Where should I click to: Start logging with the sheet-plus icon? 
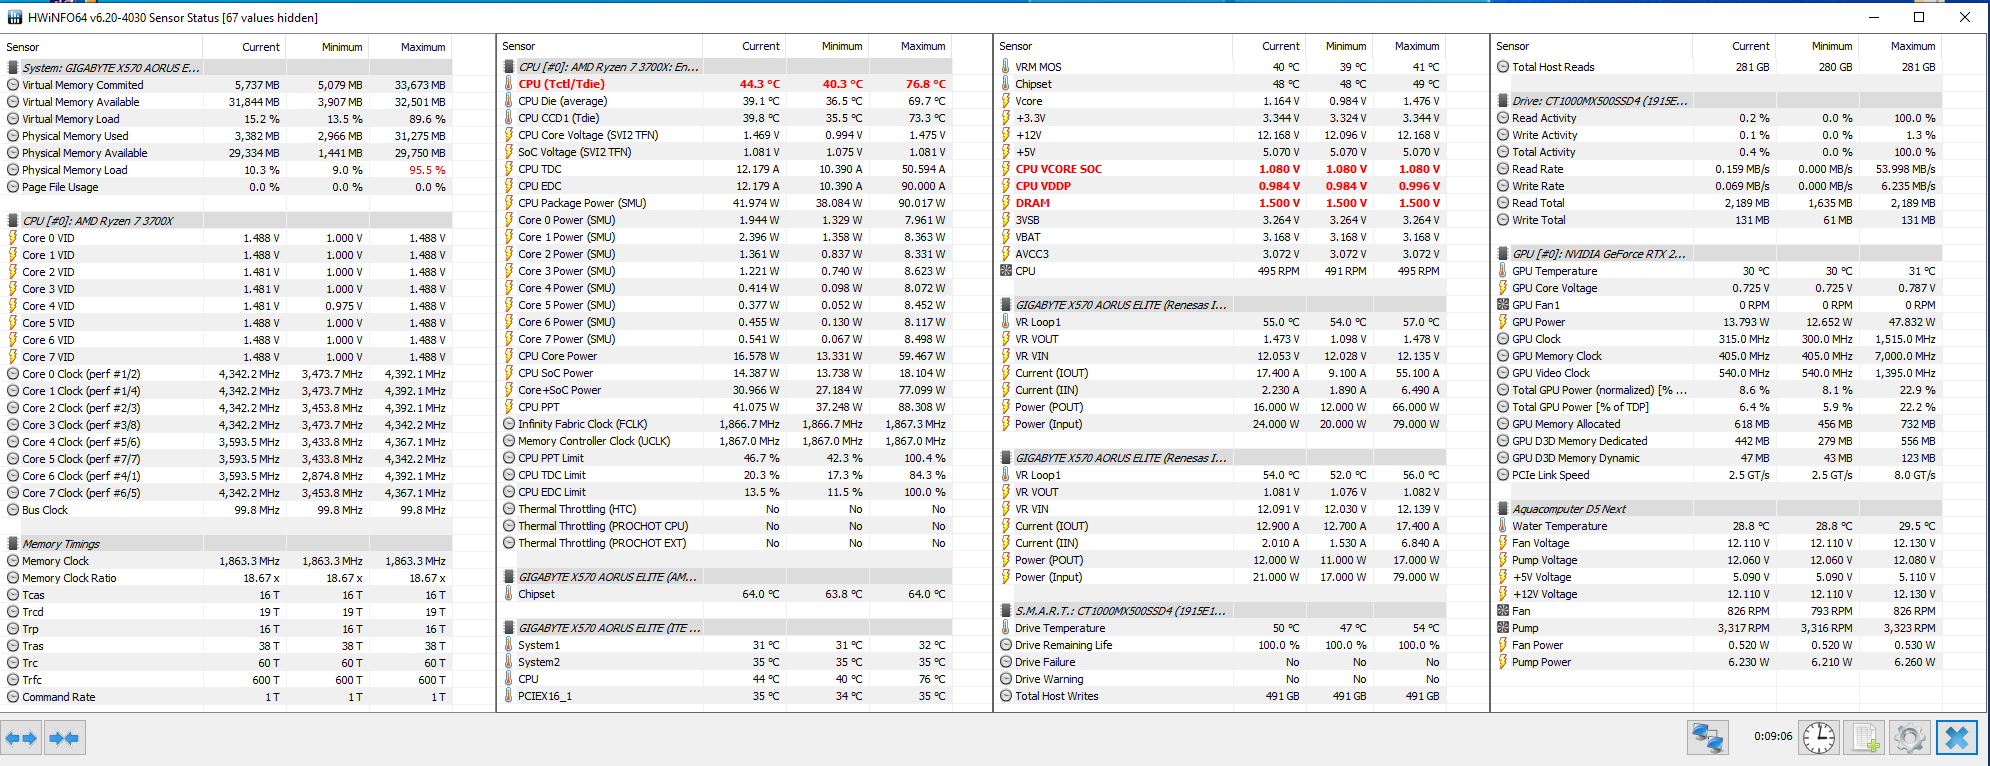[1864, 738]
